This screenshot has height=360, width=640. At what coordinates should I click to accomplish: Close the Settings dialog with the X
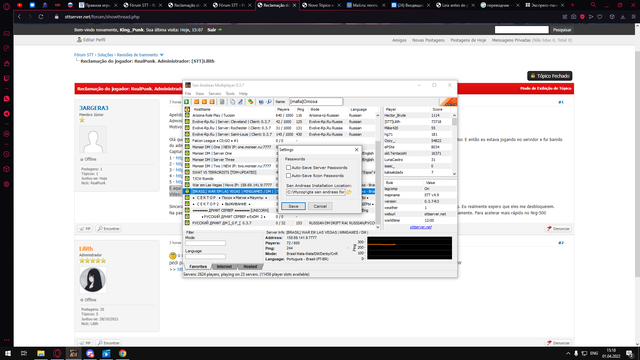(x=356, y=150)
